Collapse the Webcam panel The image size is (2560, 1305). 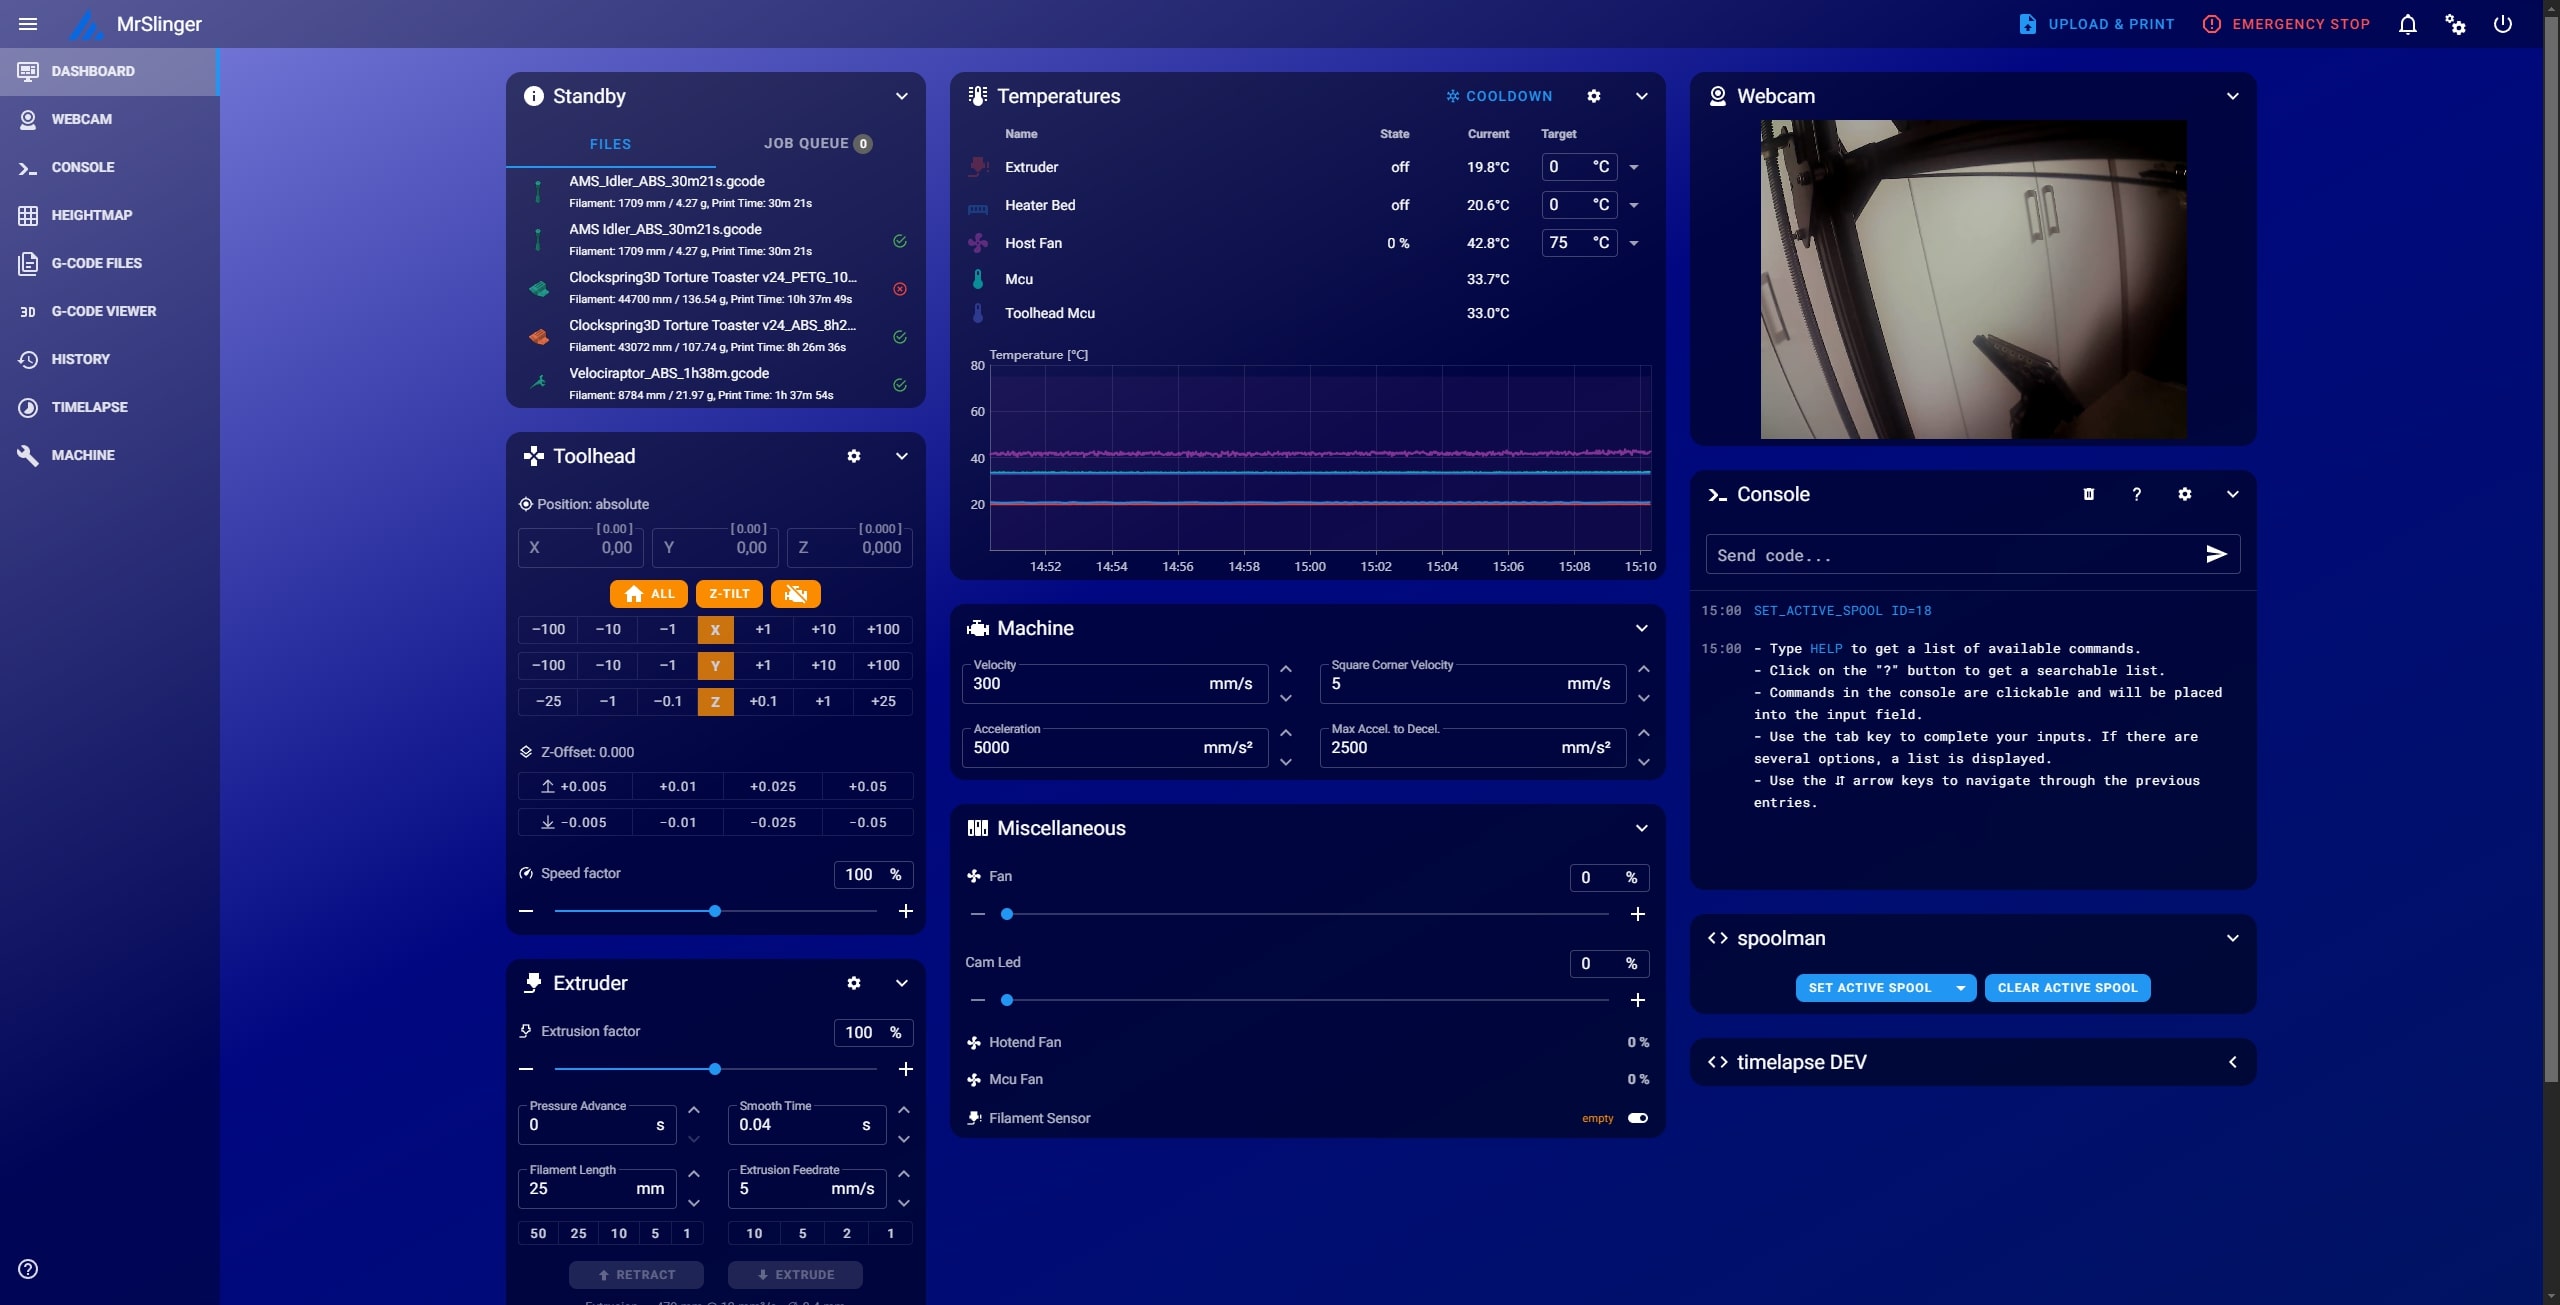coord(2232,96)
